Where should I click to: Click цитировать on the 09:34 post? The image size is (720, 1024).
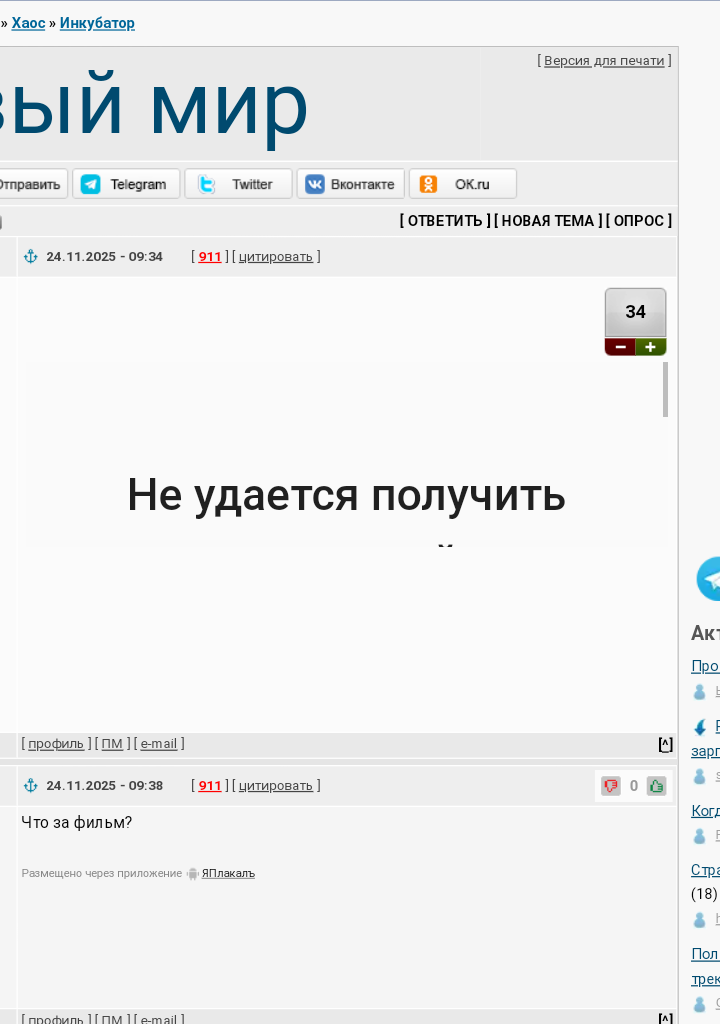coord(276,257)
